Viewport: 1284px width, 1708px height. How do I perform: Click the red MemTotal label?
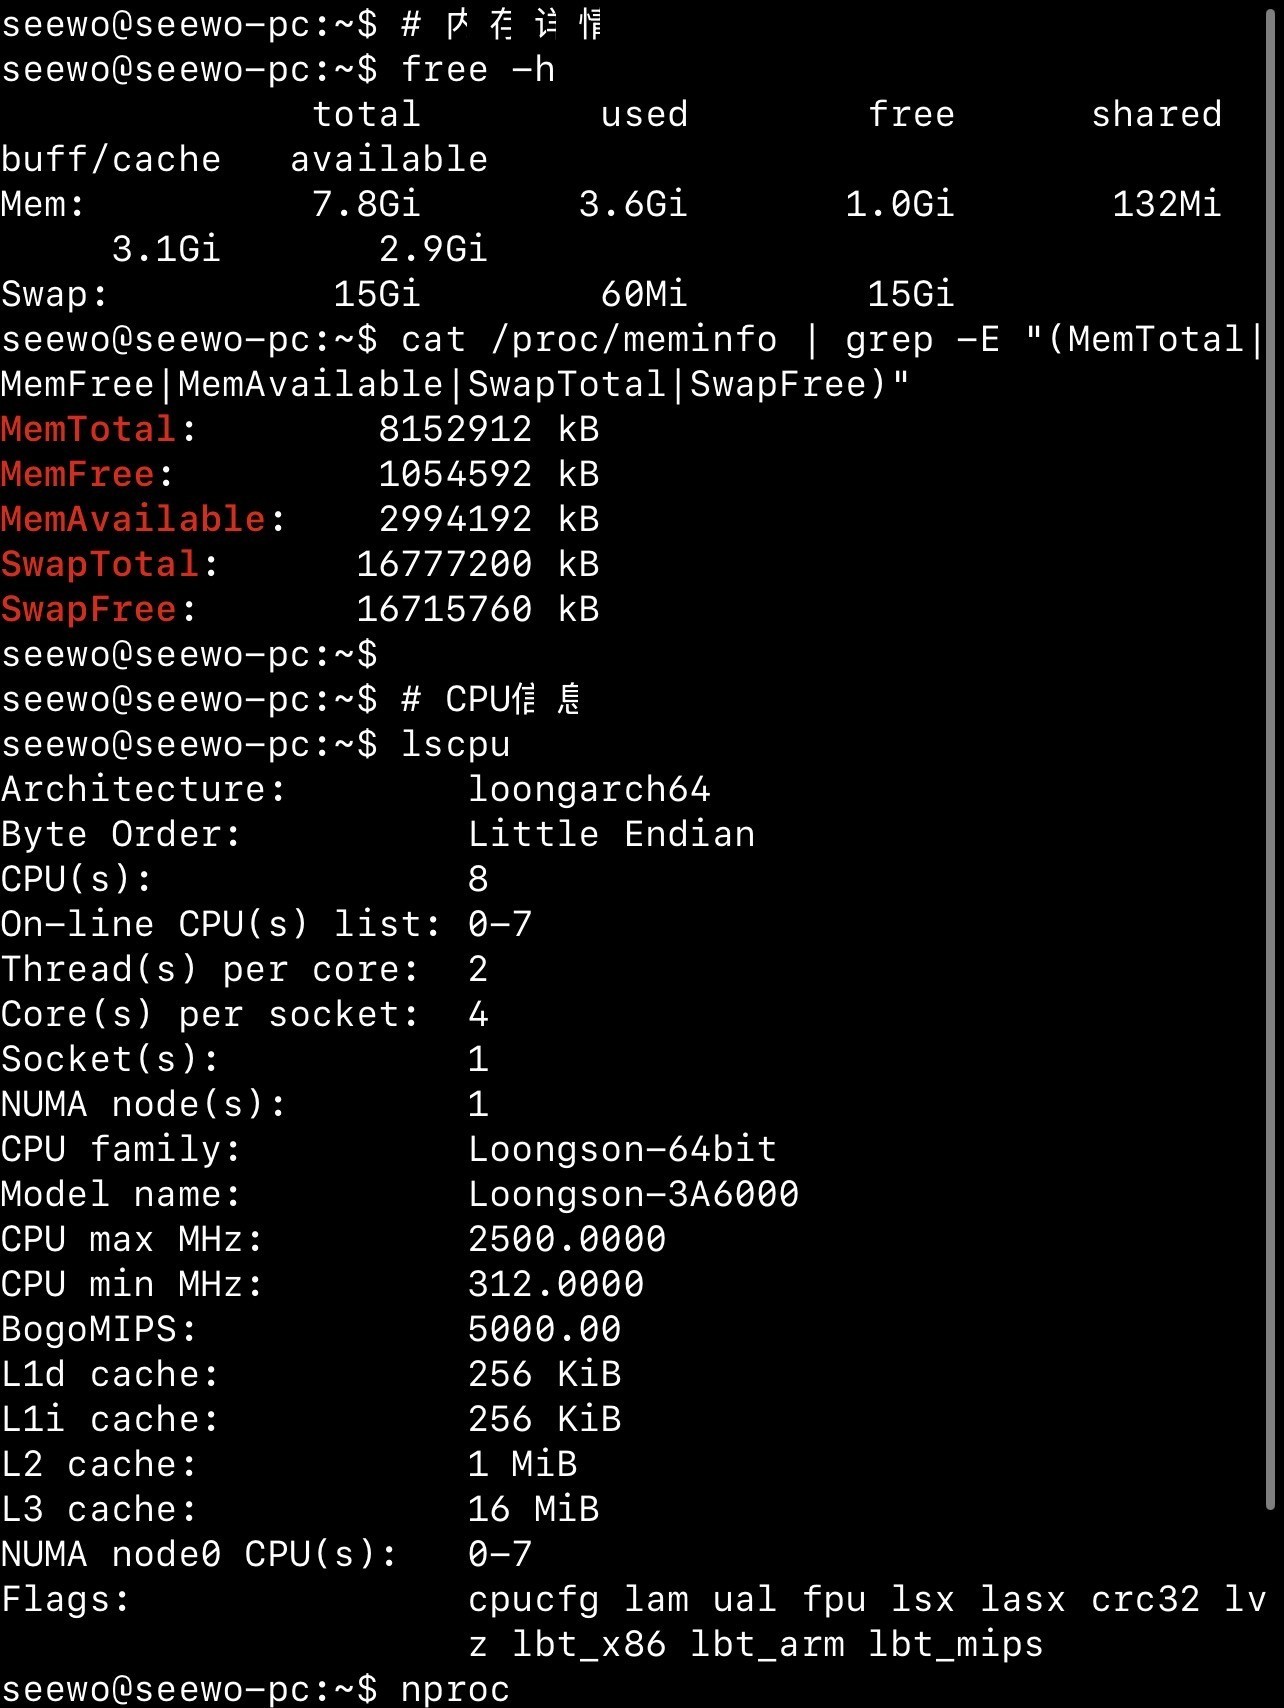click(89, 430)
